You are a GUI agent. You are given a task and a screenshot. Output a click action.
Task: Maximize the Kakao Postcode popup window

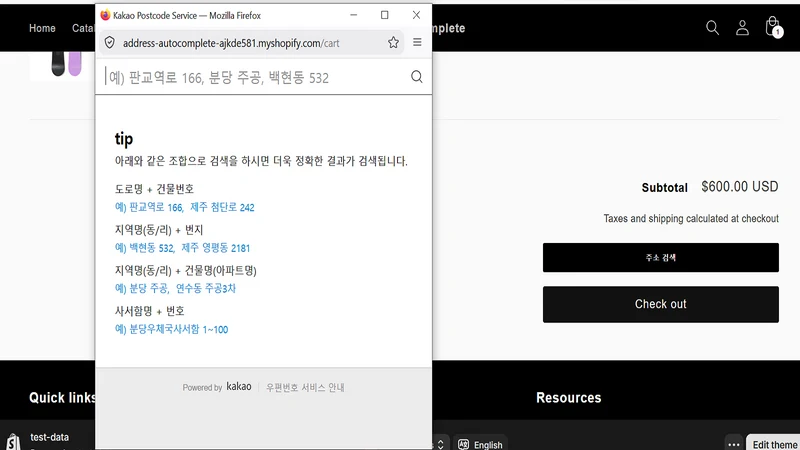[x=385, y=15]
